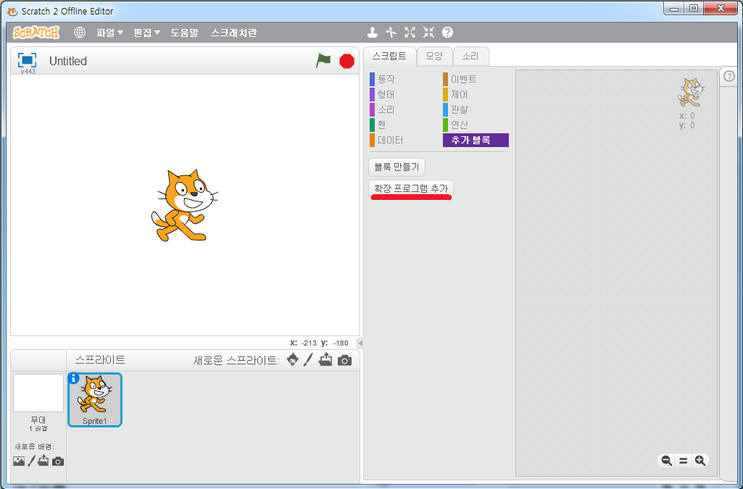Select the Grow sprite tool
Image resolution: width=743 pixels, height=489 pixels.
pos(410,32)
